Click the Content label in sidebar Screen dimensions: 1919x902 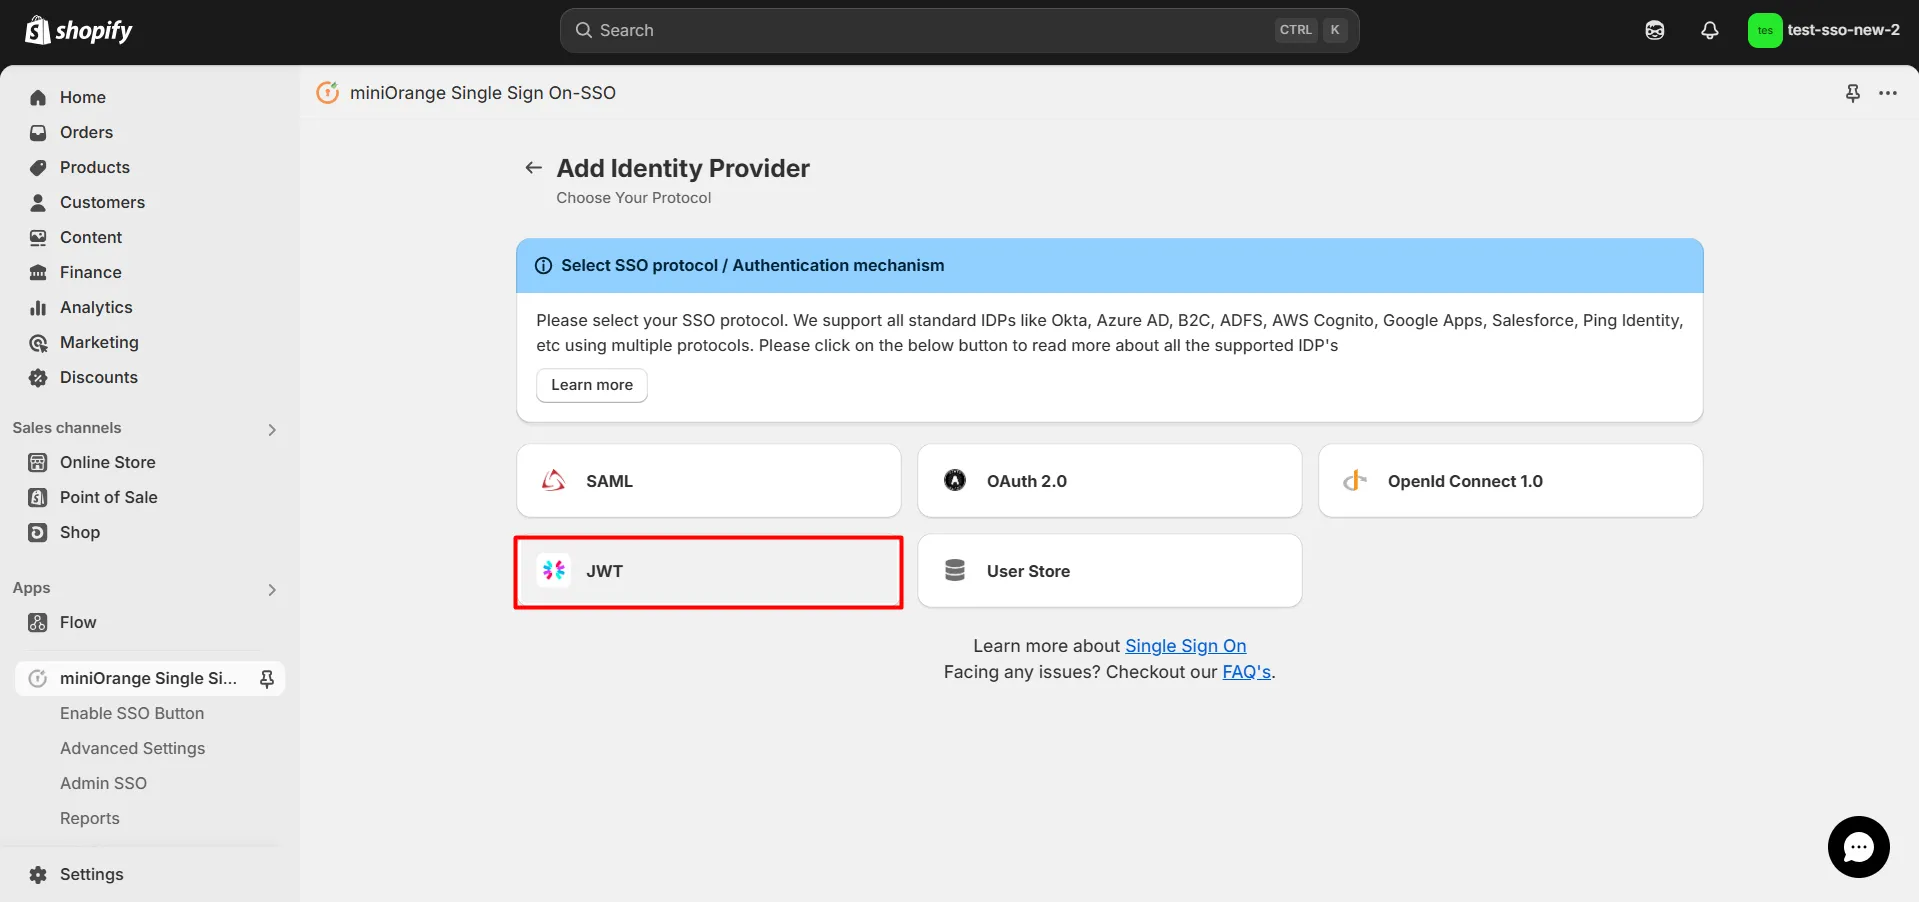pyautogui.click(x=91, y=237)
